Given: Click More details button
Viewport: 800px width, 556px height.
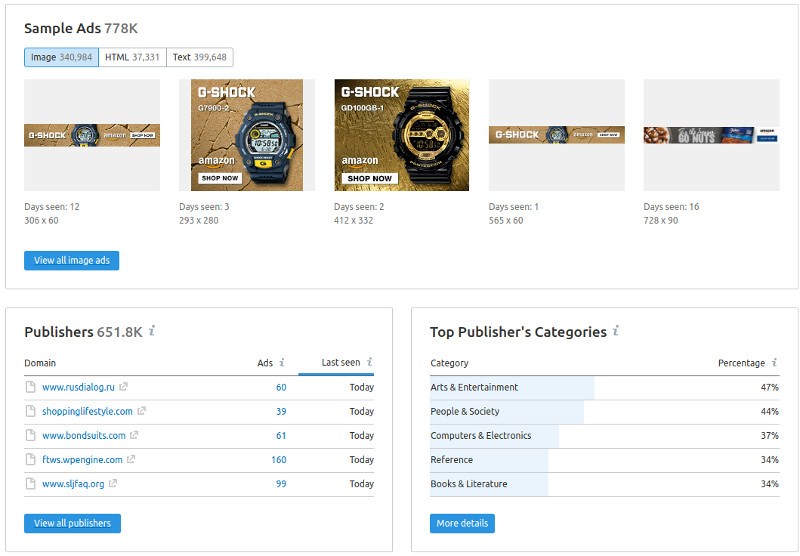Looking at the screenshot, I should pos(462,523).
